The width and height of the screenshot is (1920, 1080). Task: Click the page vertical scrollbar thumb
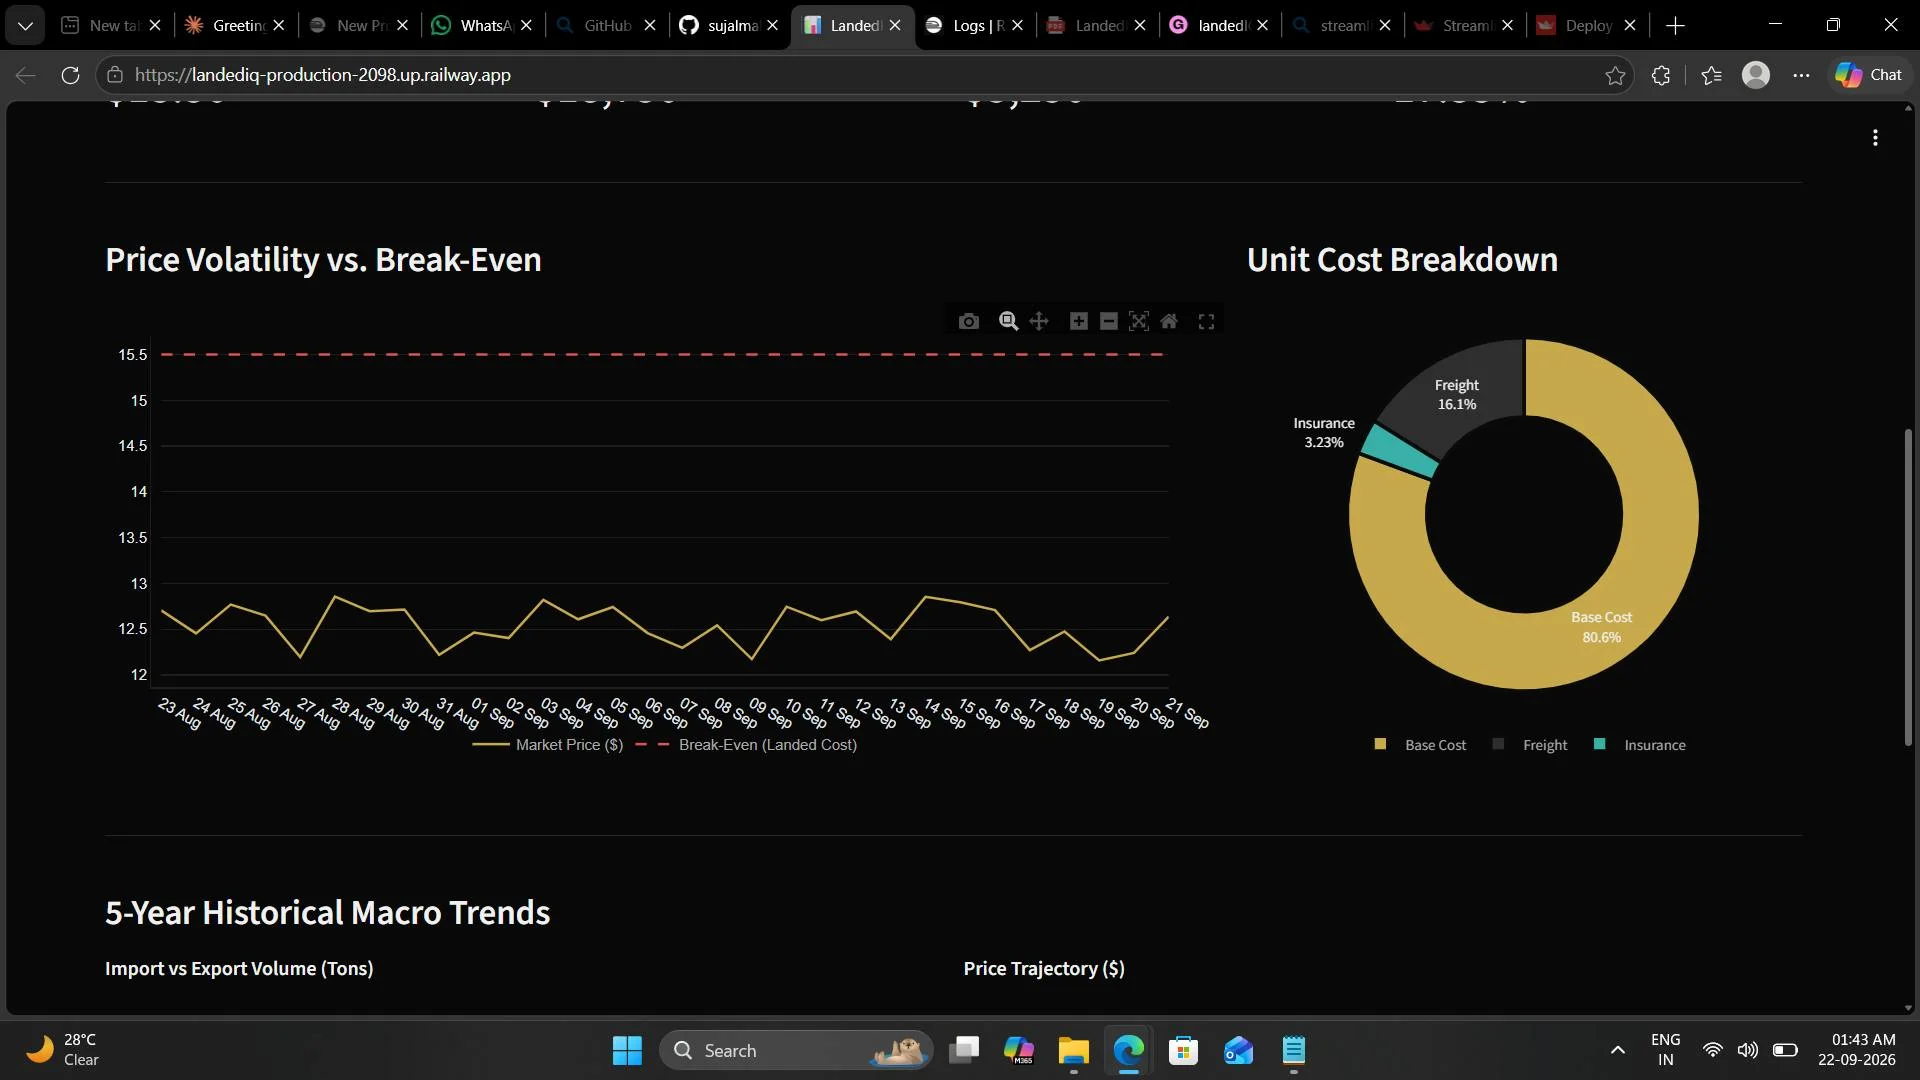[x=1908, y=587]
